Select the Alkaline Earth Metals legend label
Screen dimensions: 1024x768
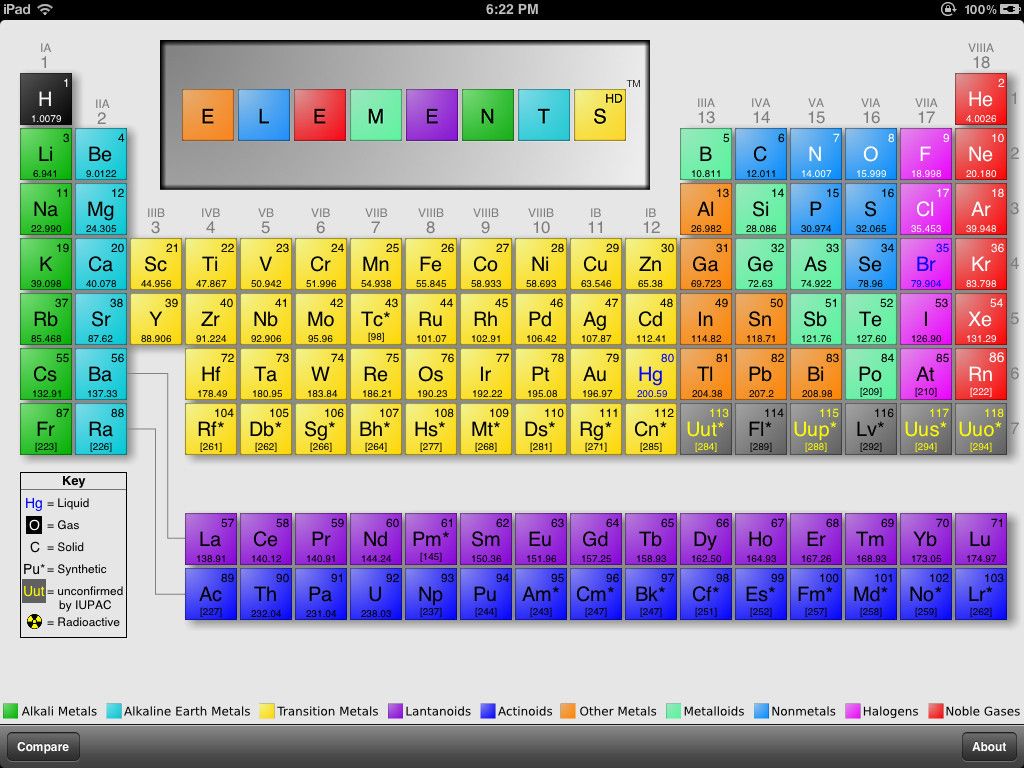pyautogui.click(x=187, y=711)
